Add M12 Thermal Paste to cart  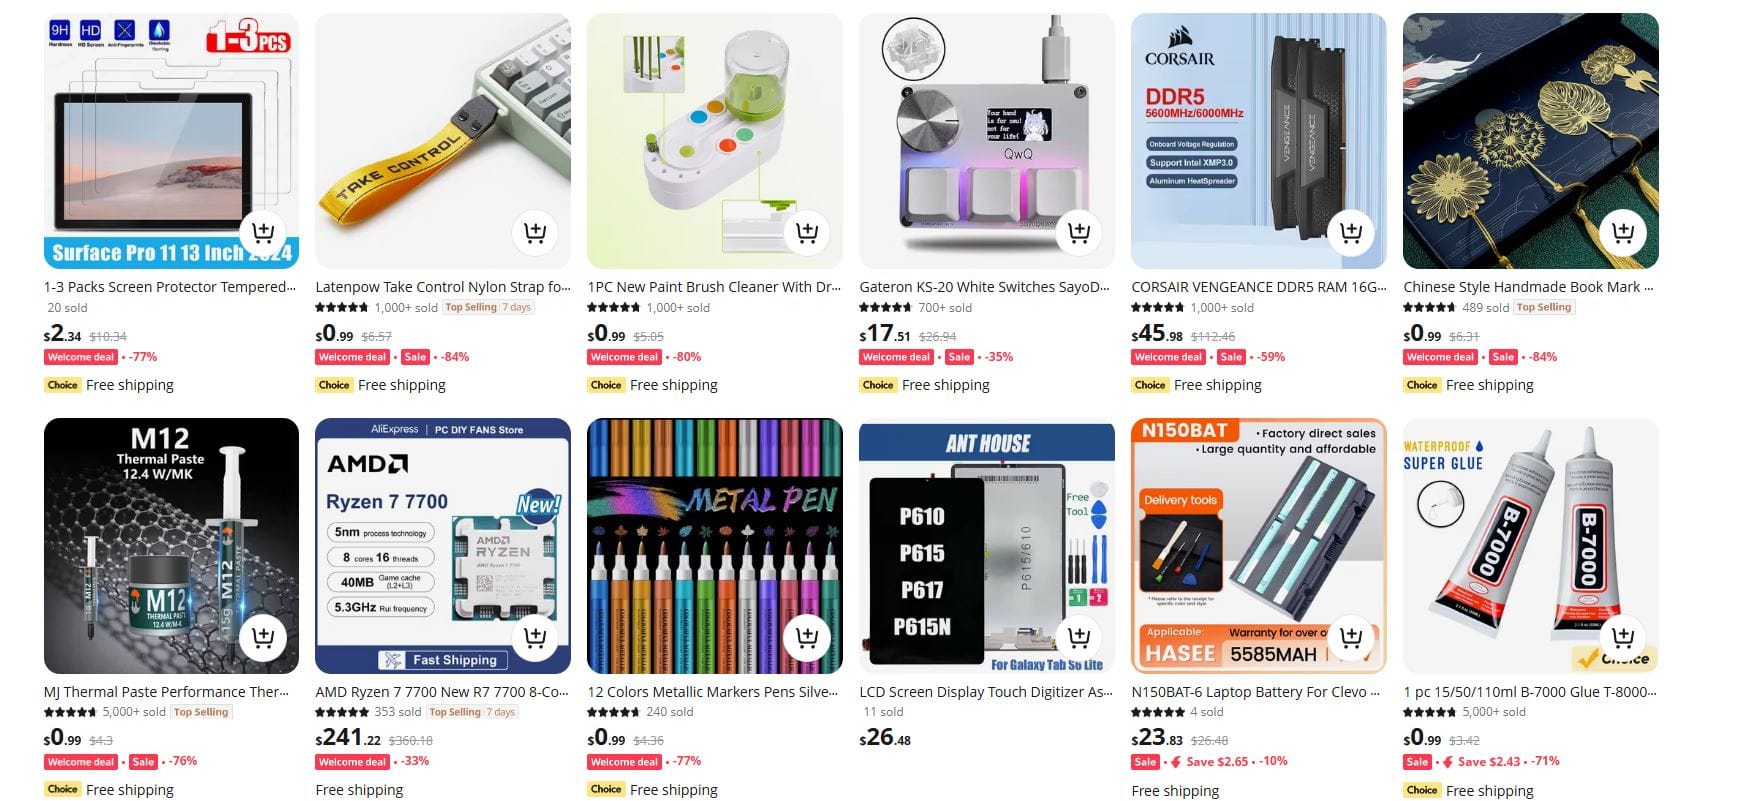(263, 637)
